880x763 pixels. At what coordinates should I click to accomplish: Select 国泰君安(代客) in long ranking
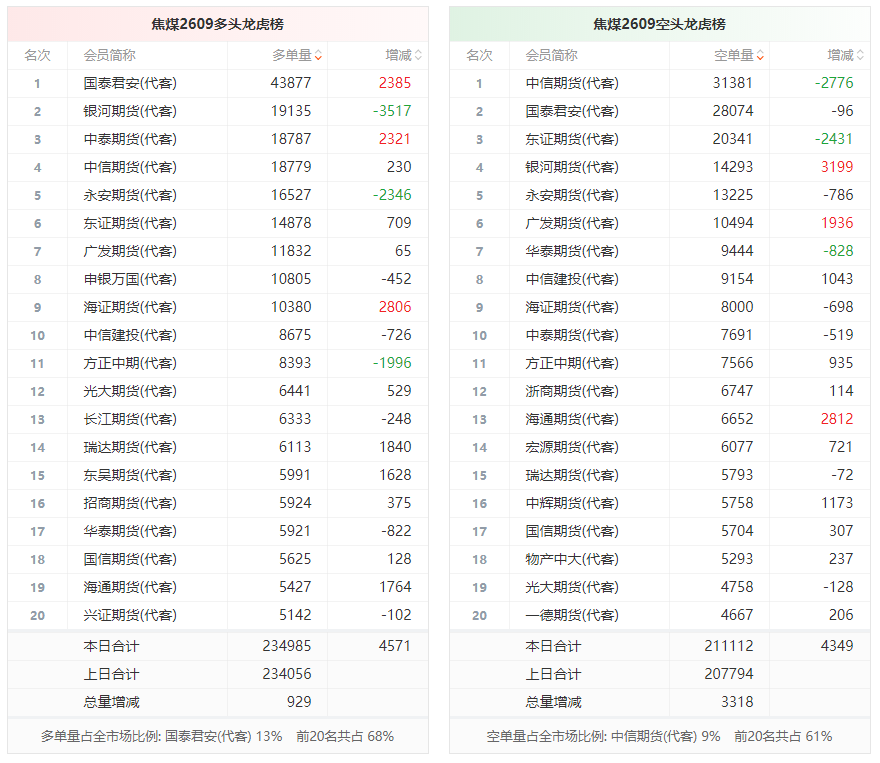(x=130, y=83)
